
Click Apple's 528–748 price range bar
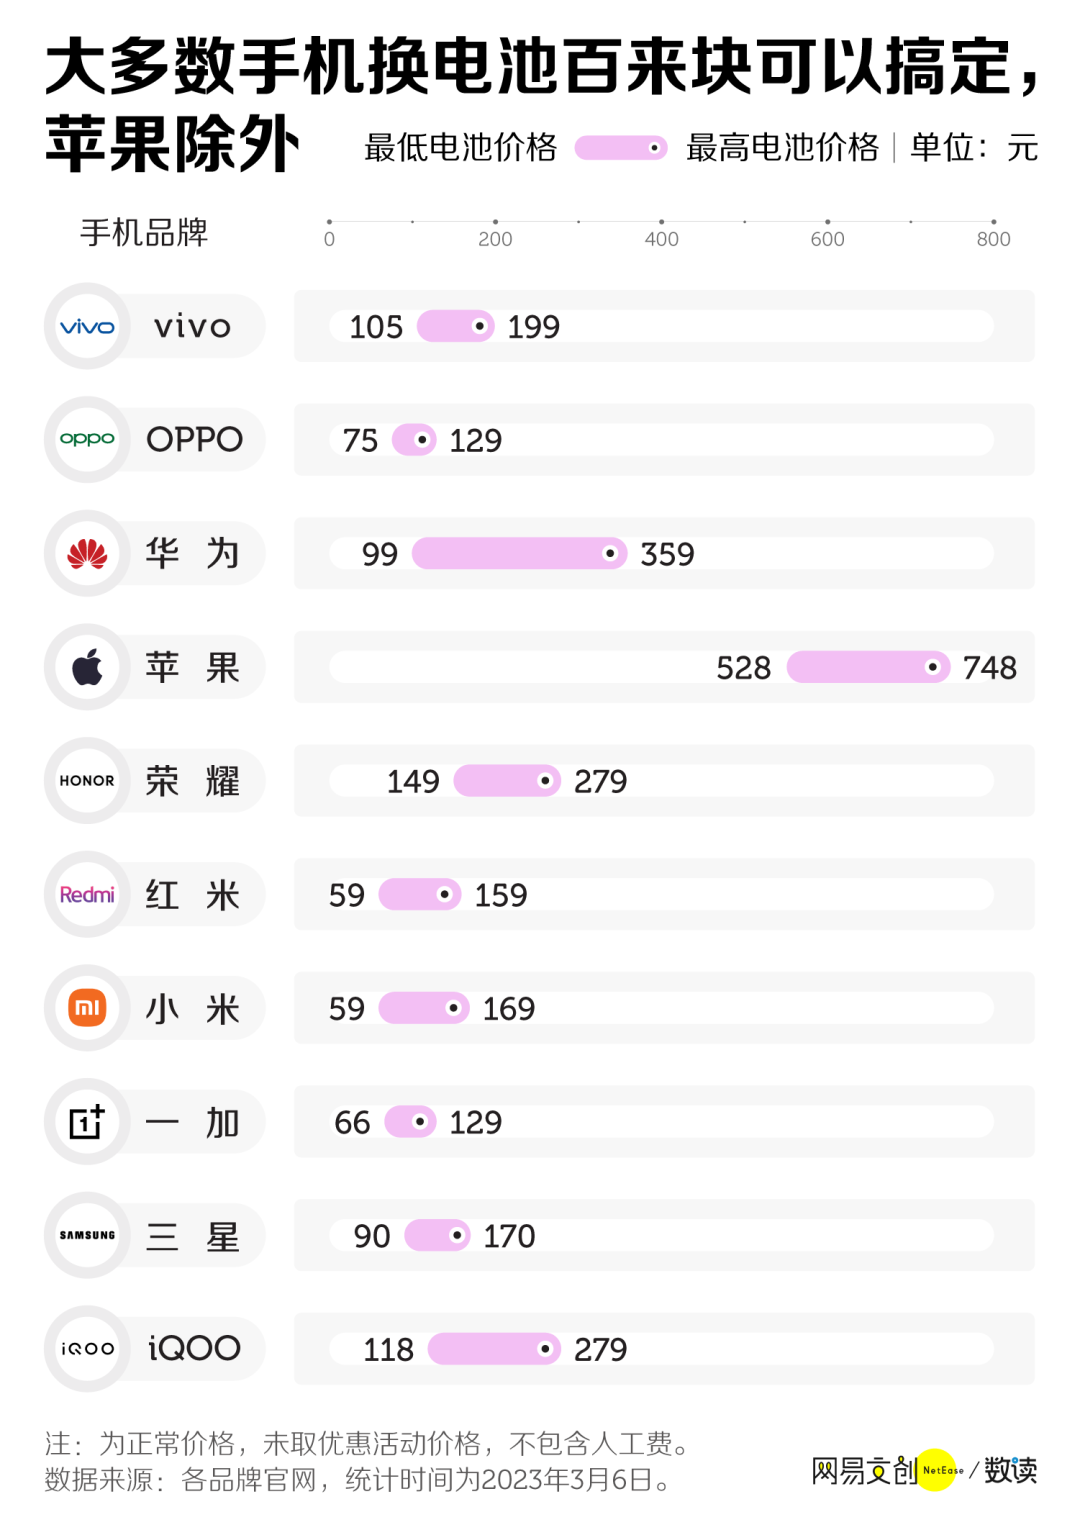click(x=868, y=667)
